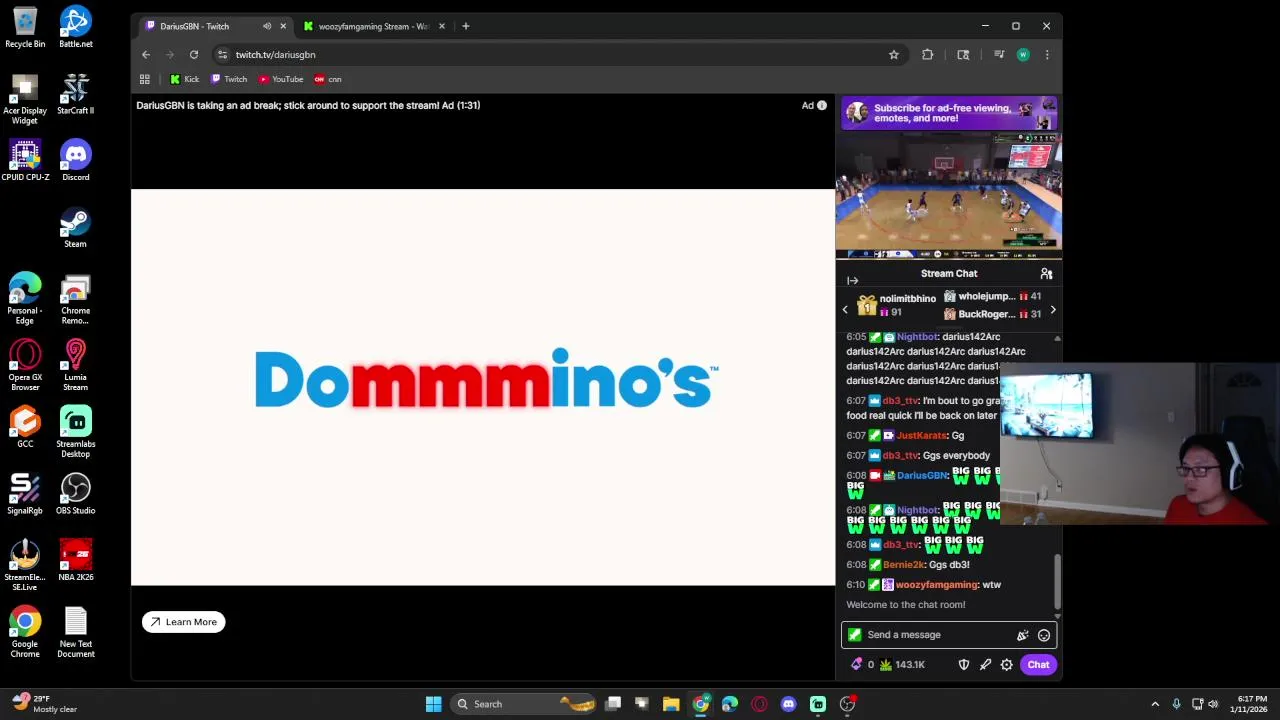Send message with the Chat button
The height and width of the screenshot is (720, 1280).
coord(1038,665)
